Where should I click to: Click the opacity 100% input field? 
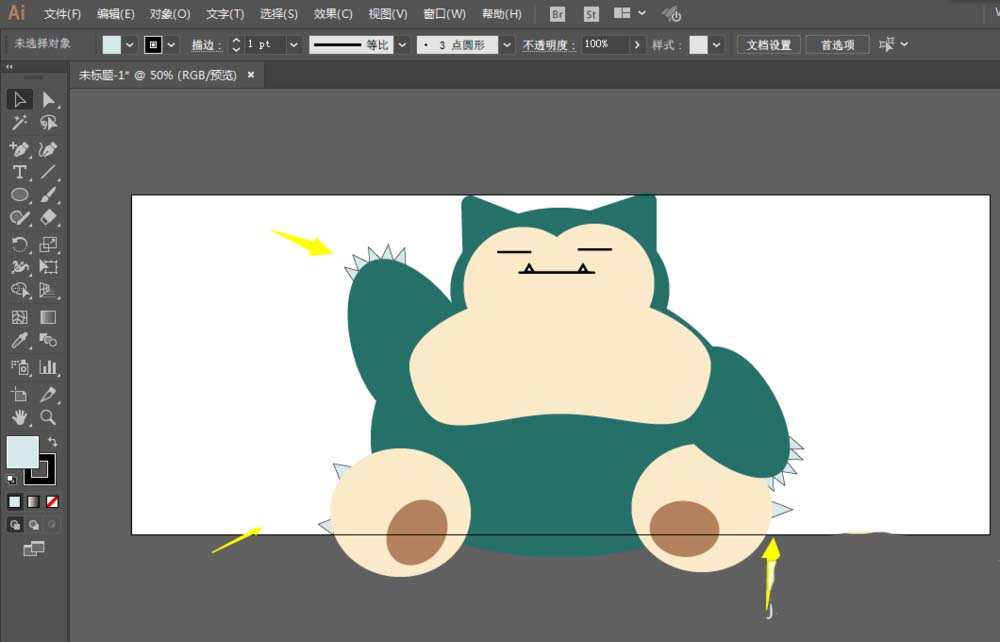pos(605,45)
